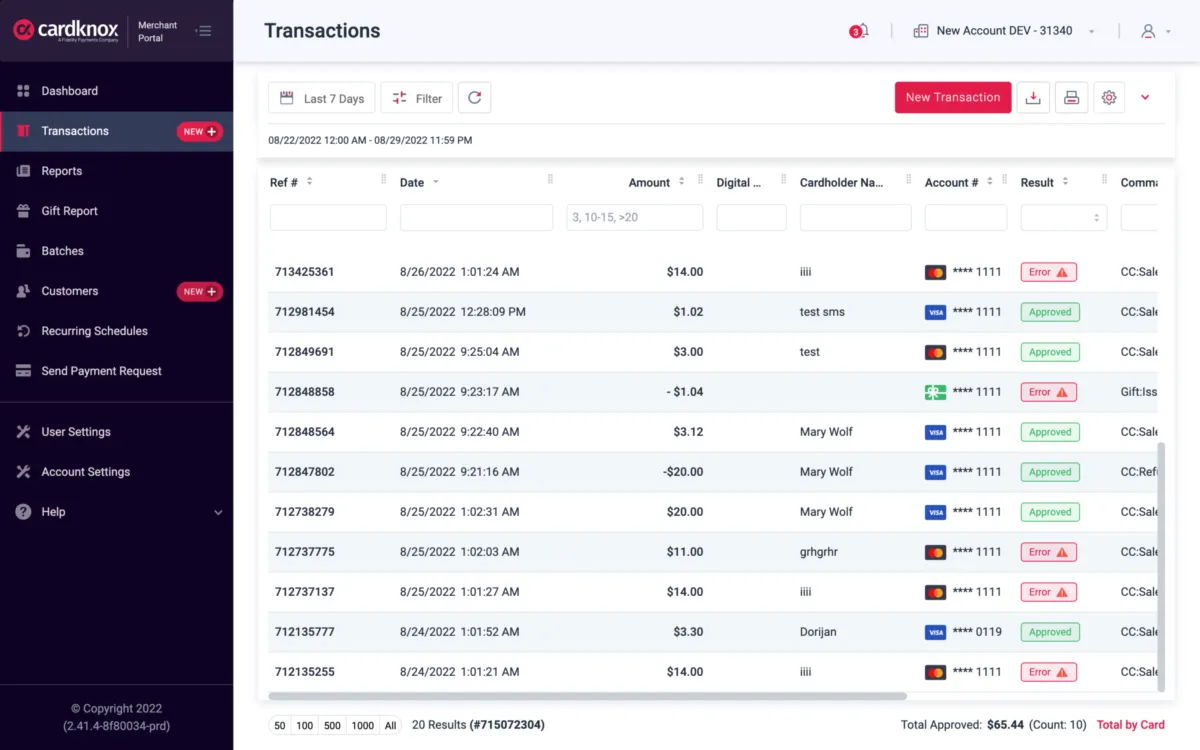Click the Approved badge for 712847802
The image size is (1200, 750).
pyautogui.click(x=1050, y=472)
